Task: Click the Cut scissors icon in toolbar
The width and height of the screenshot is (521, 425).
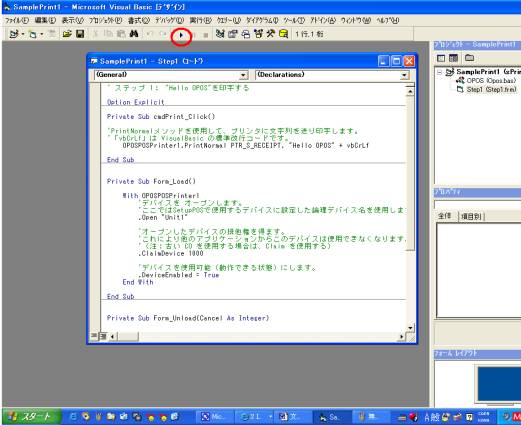Action: [96, 34]
